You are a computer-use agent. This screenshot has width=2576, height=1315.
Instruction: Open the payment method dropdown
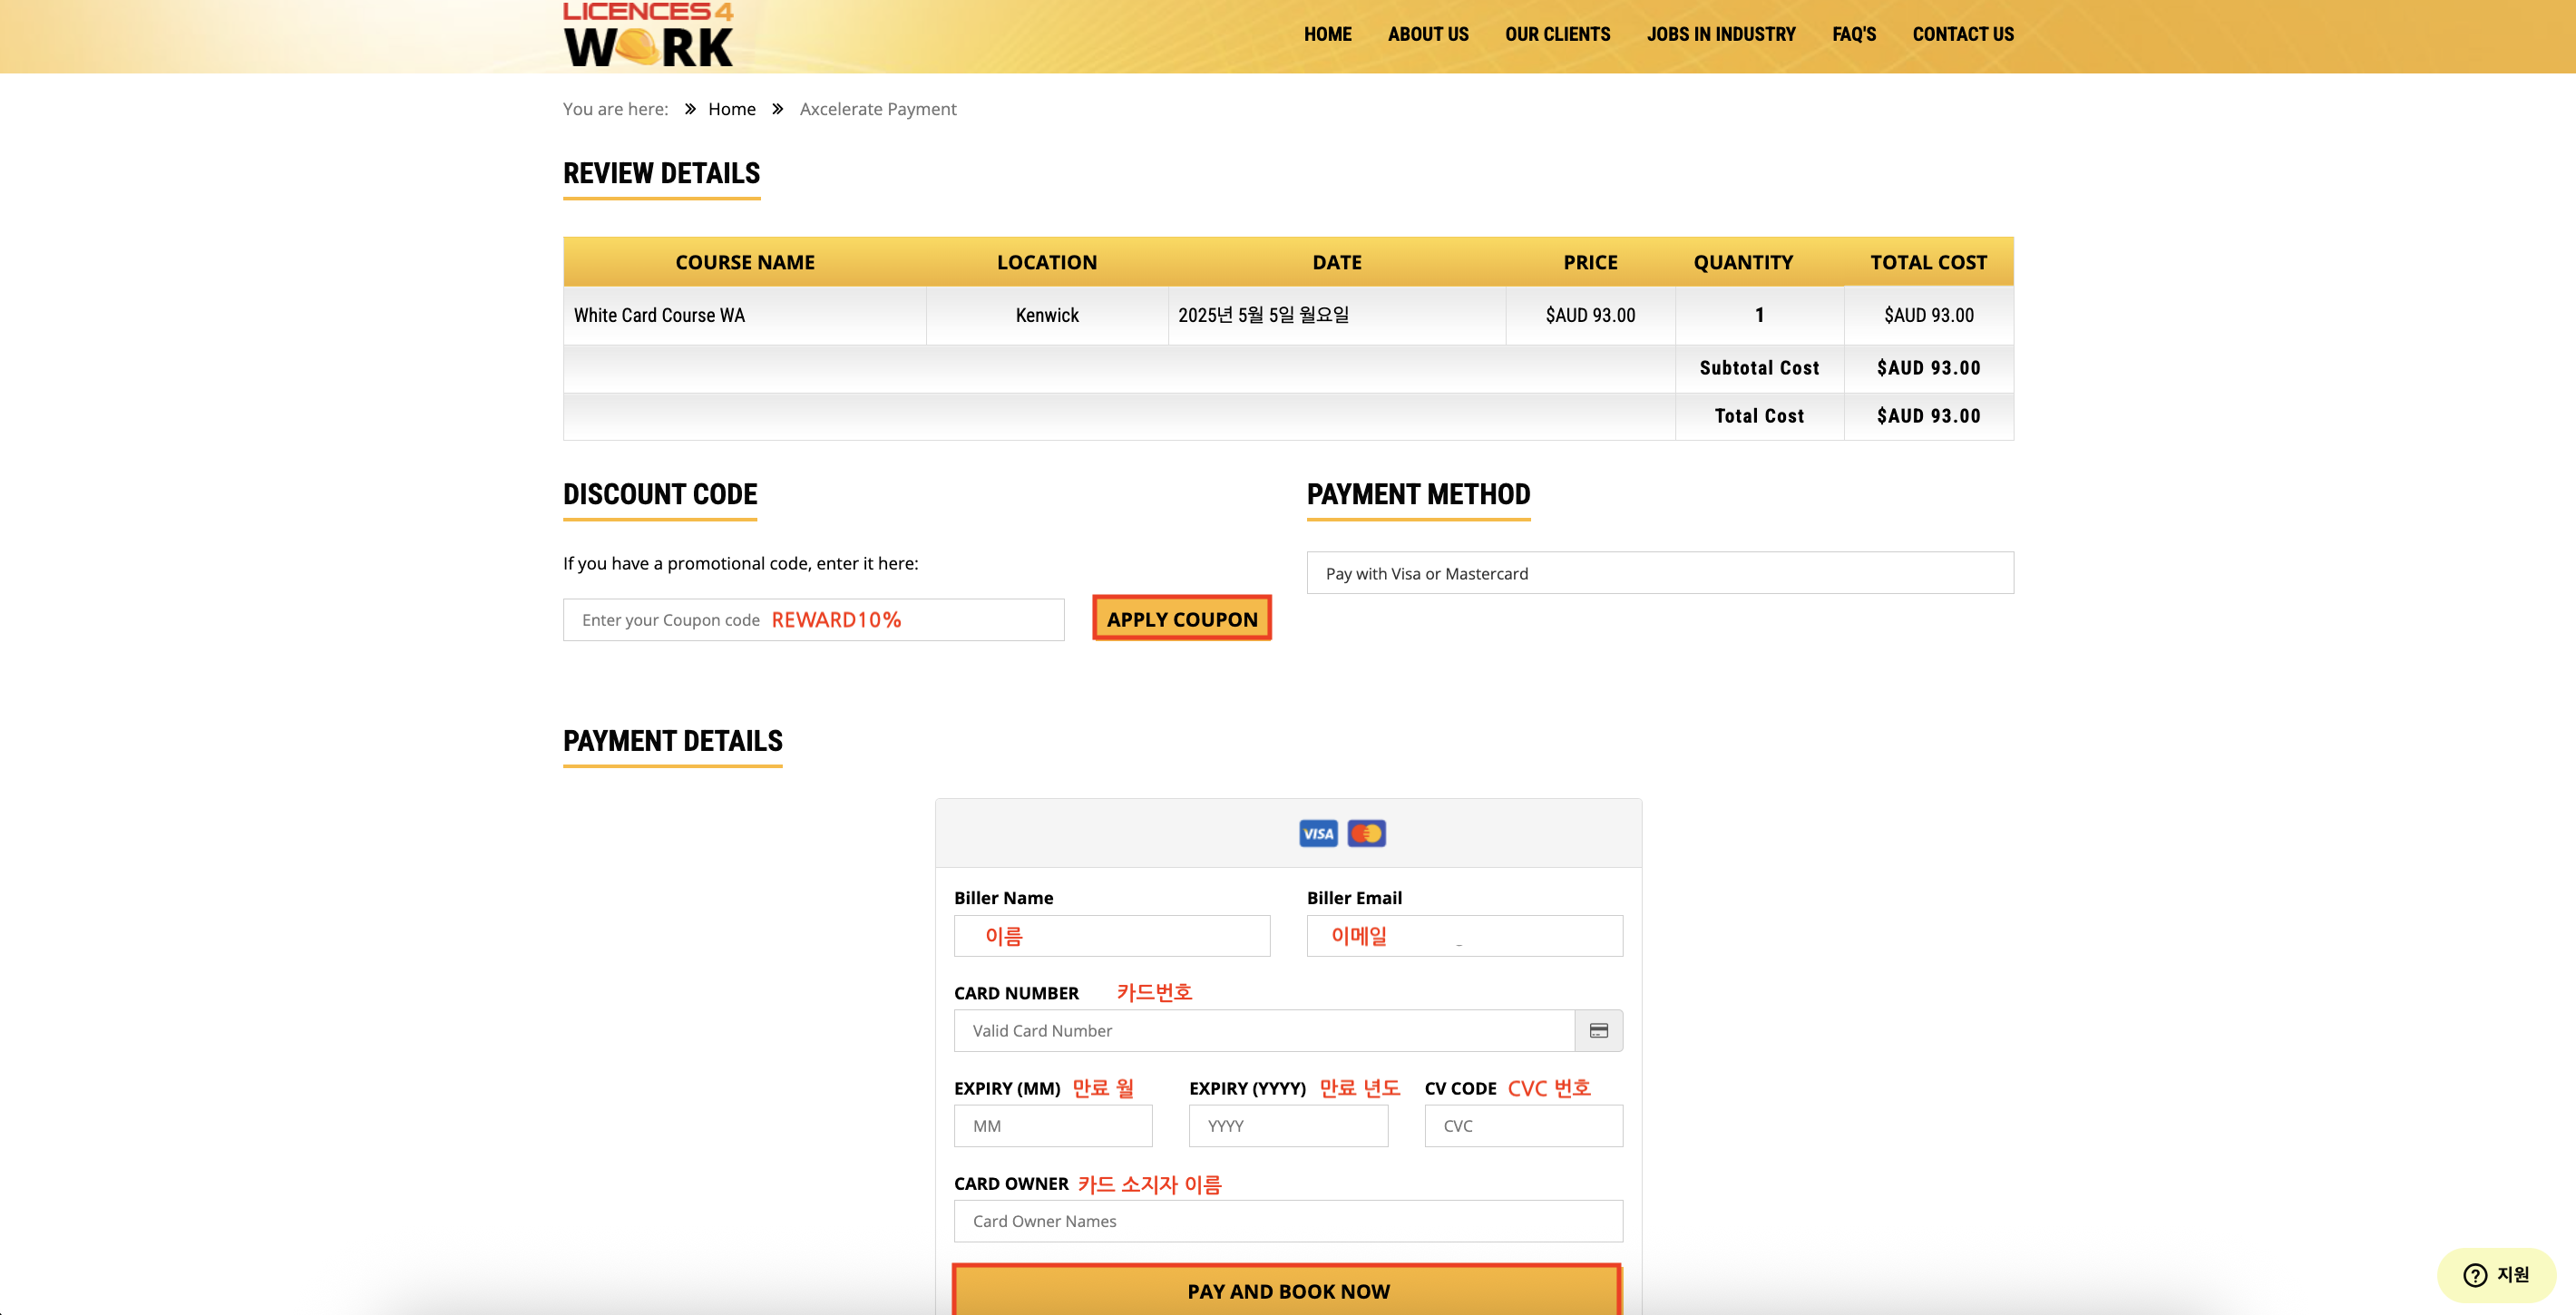click(x=1659, y=573)
